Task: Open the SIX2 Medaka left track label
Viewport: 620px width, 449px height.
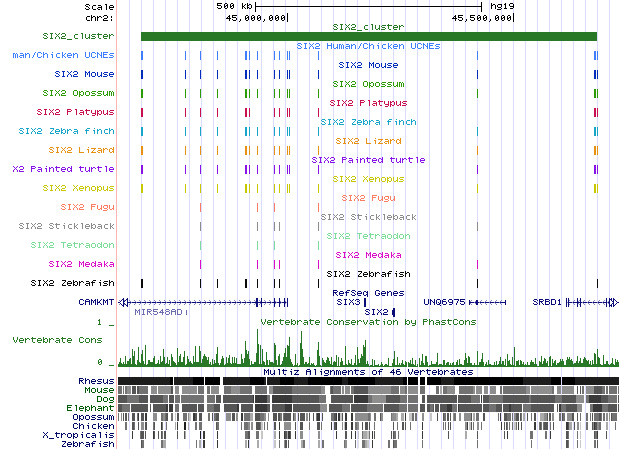Action: click(82, 264)
